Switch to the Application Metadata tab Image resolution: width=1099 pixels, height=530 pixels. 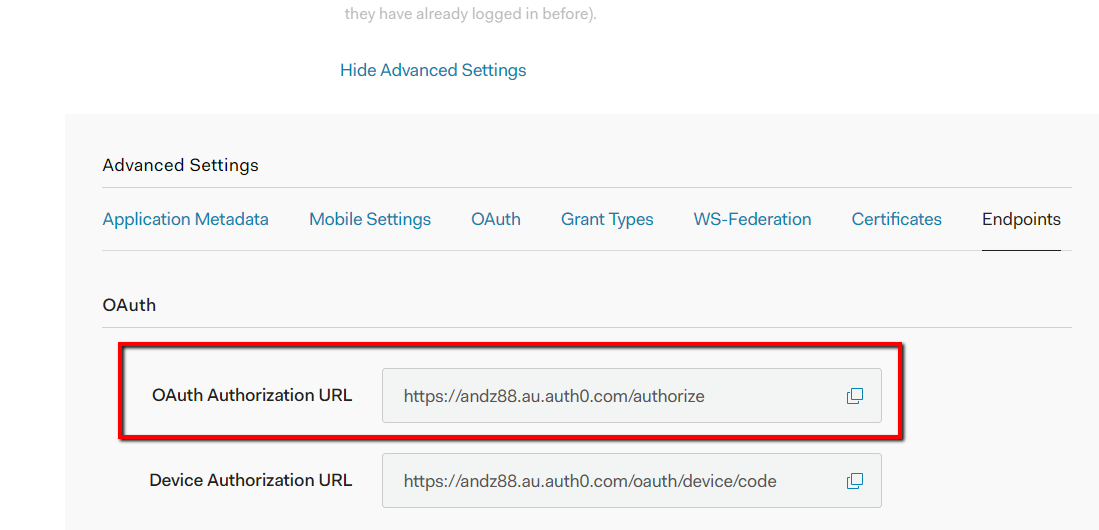pyautogui.click(x=185, y=219)
